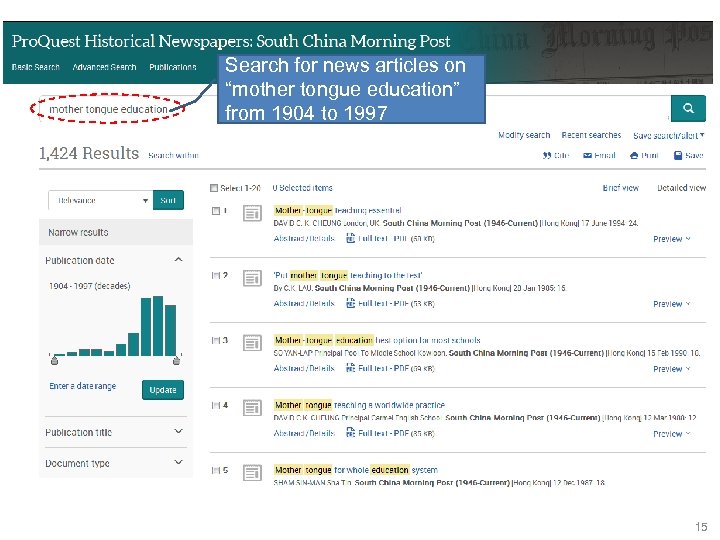Image resolution: width=720 pixels, height=540 pixels.
Task: Click Abstract/Details for result 1
Action: [x=304, y=238]
